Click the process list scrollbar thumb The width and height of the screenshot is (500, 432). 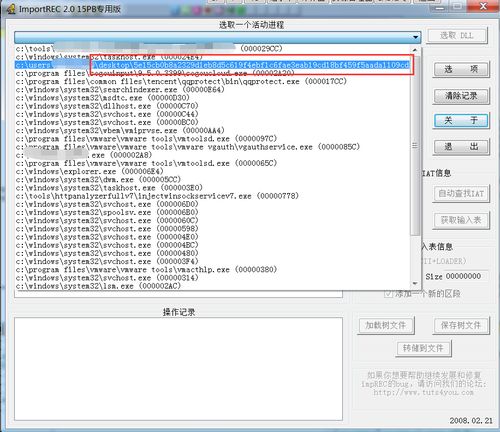(415, 145)
